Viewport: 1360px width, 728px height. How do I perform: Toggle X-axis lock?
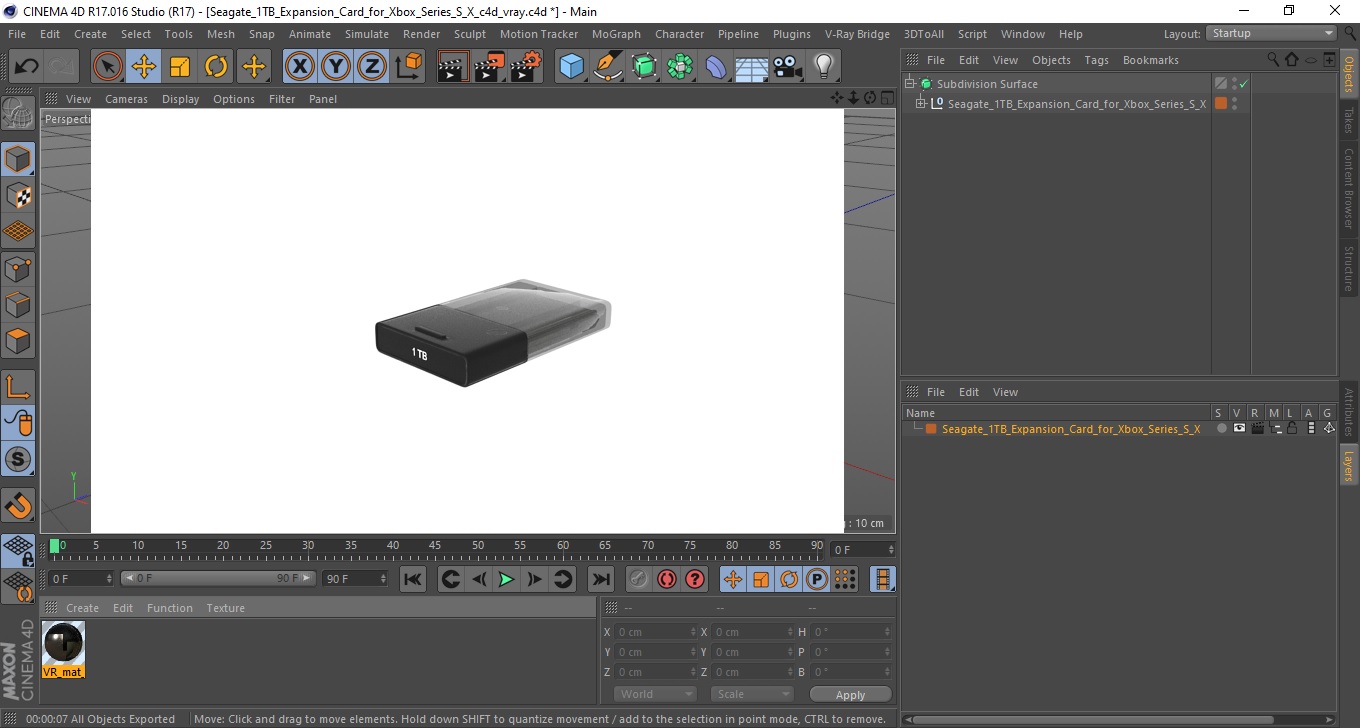click(299, 67)
